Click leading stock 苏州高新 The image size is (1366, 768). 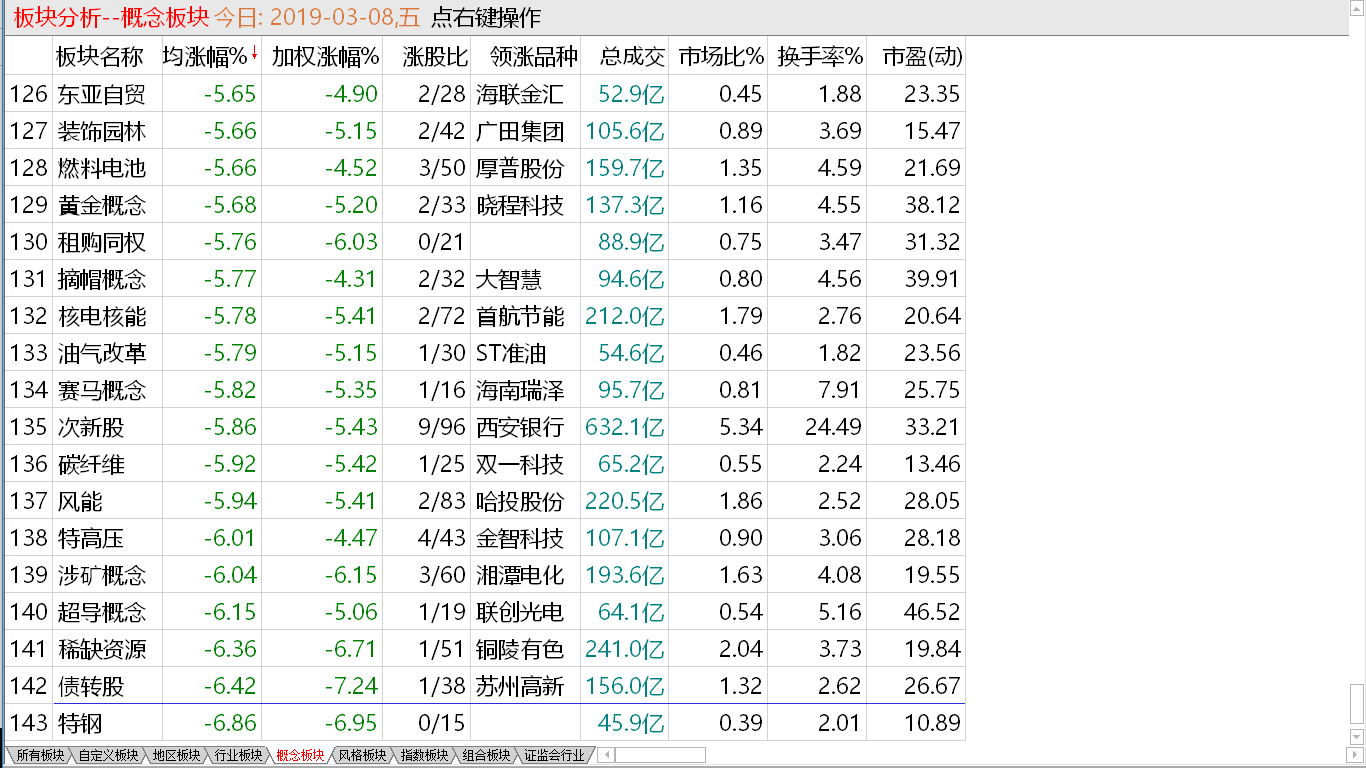tap(520, 686)
